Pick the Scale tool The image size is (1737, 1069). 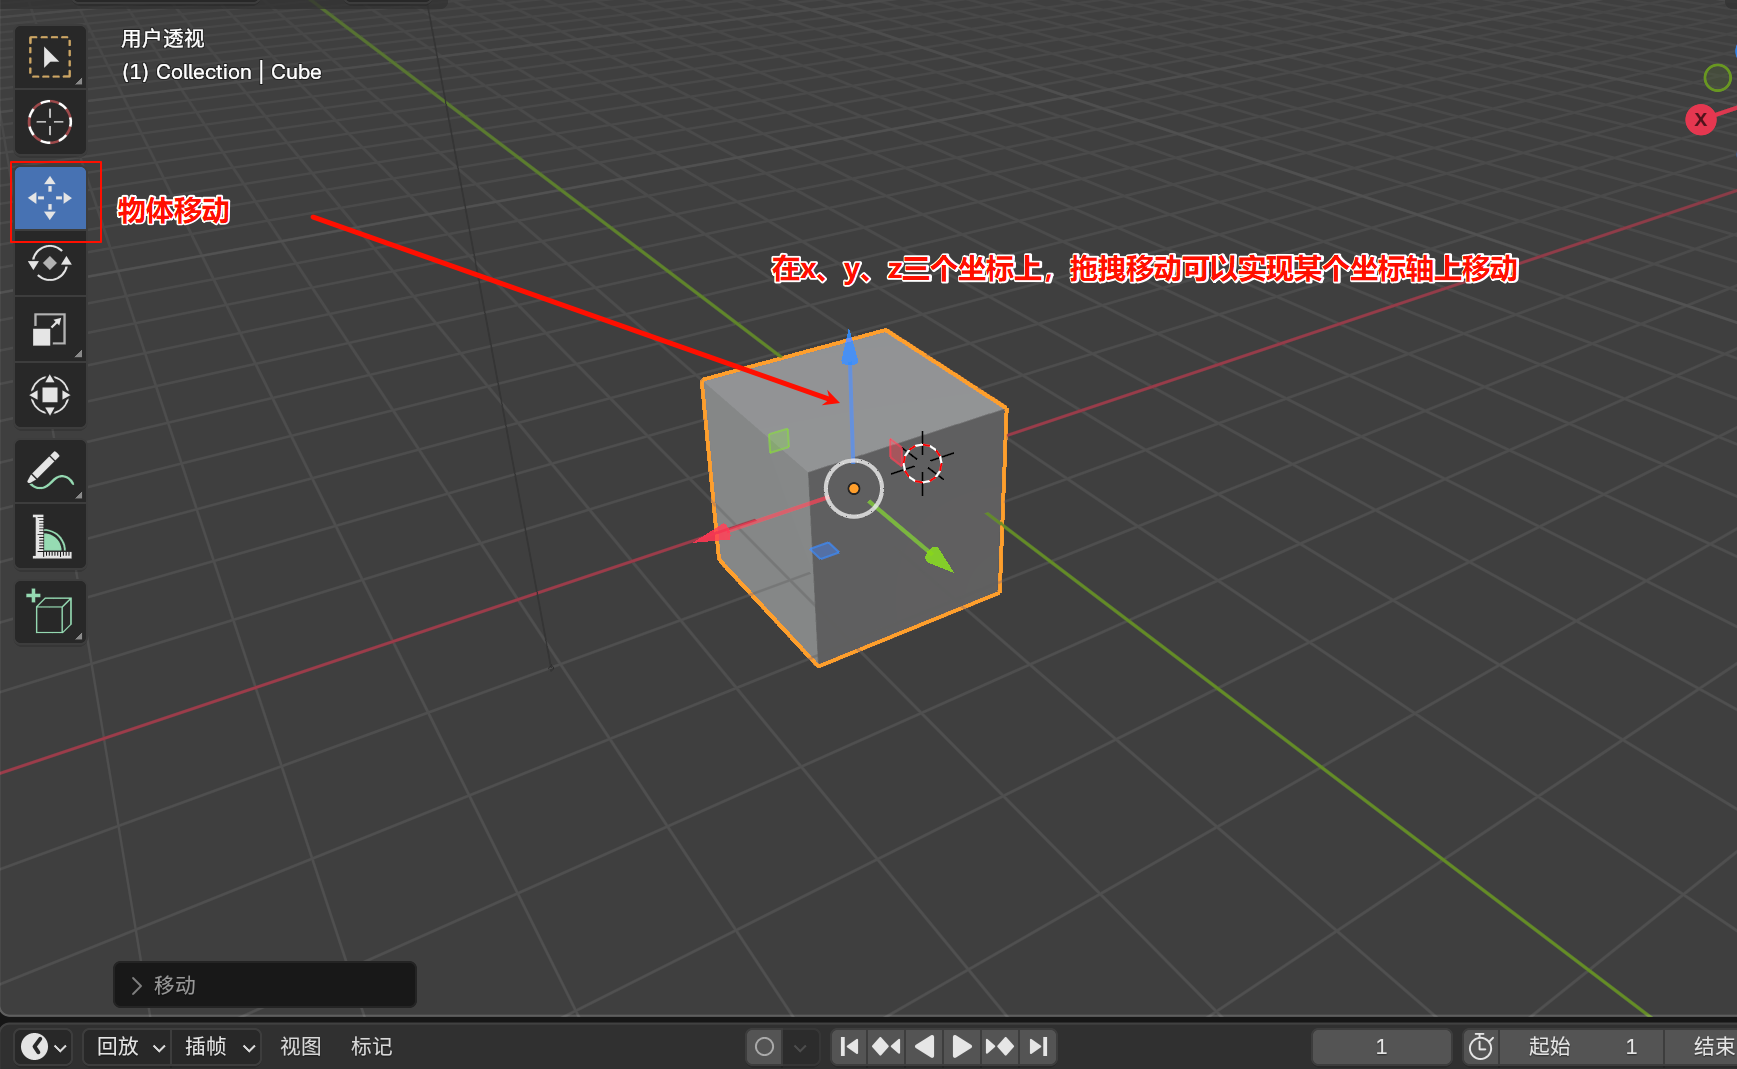coord(49,330)
